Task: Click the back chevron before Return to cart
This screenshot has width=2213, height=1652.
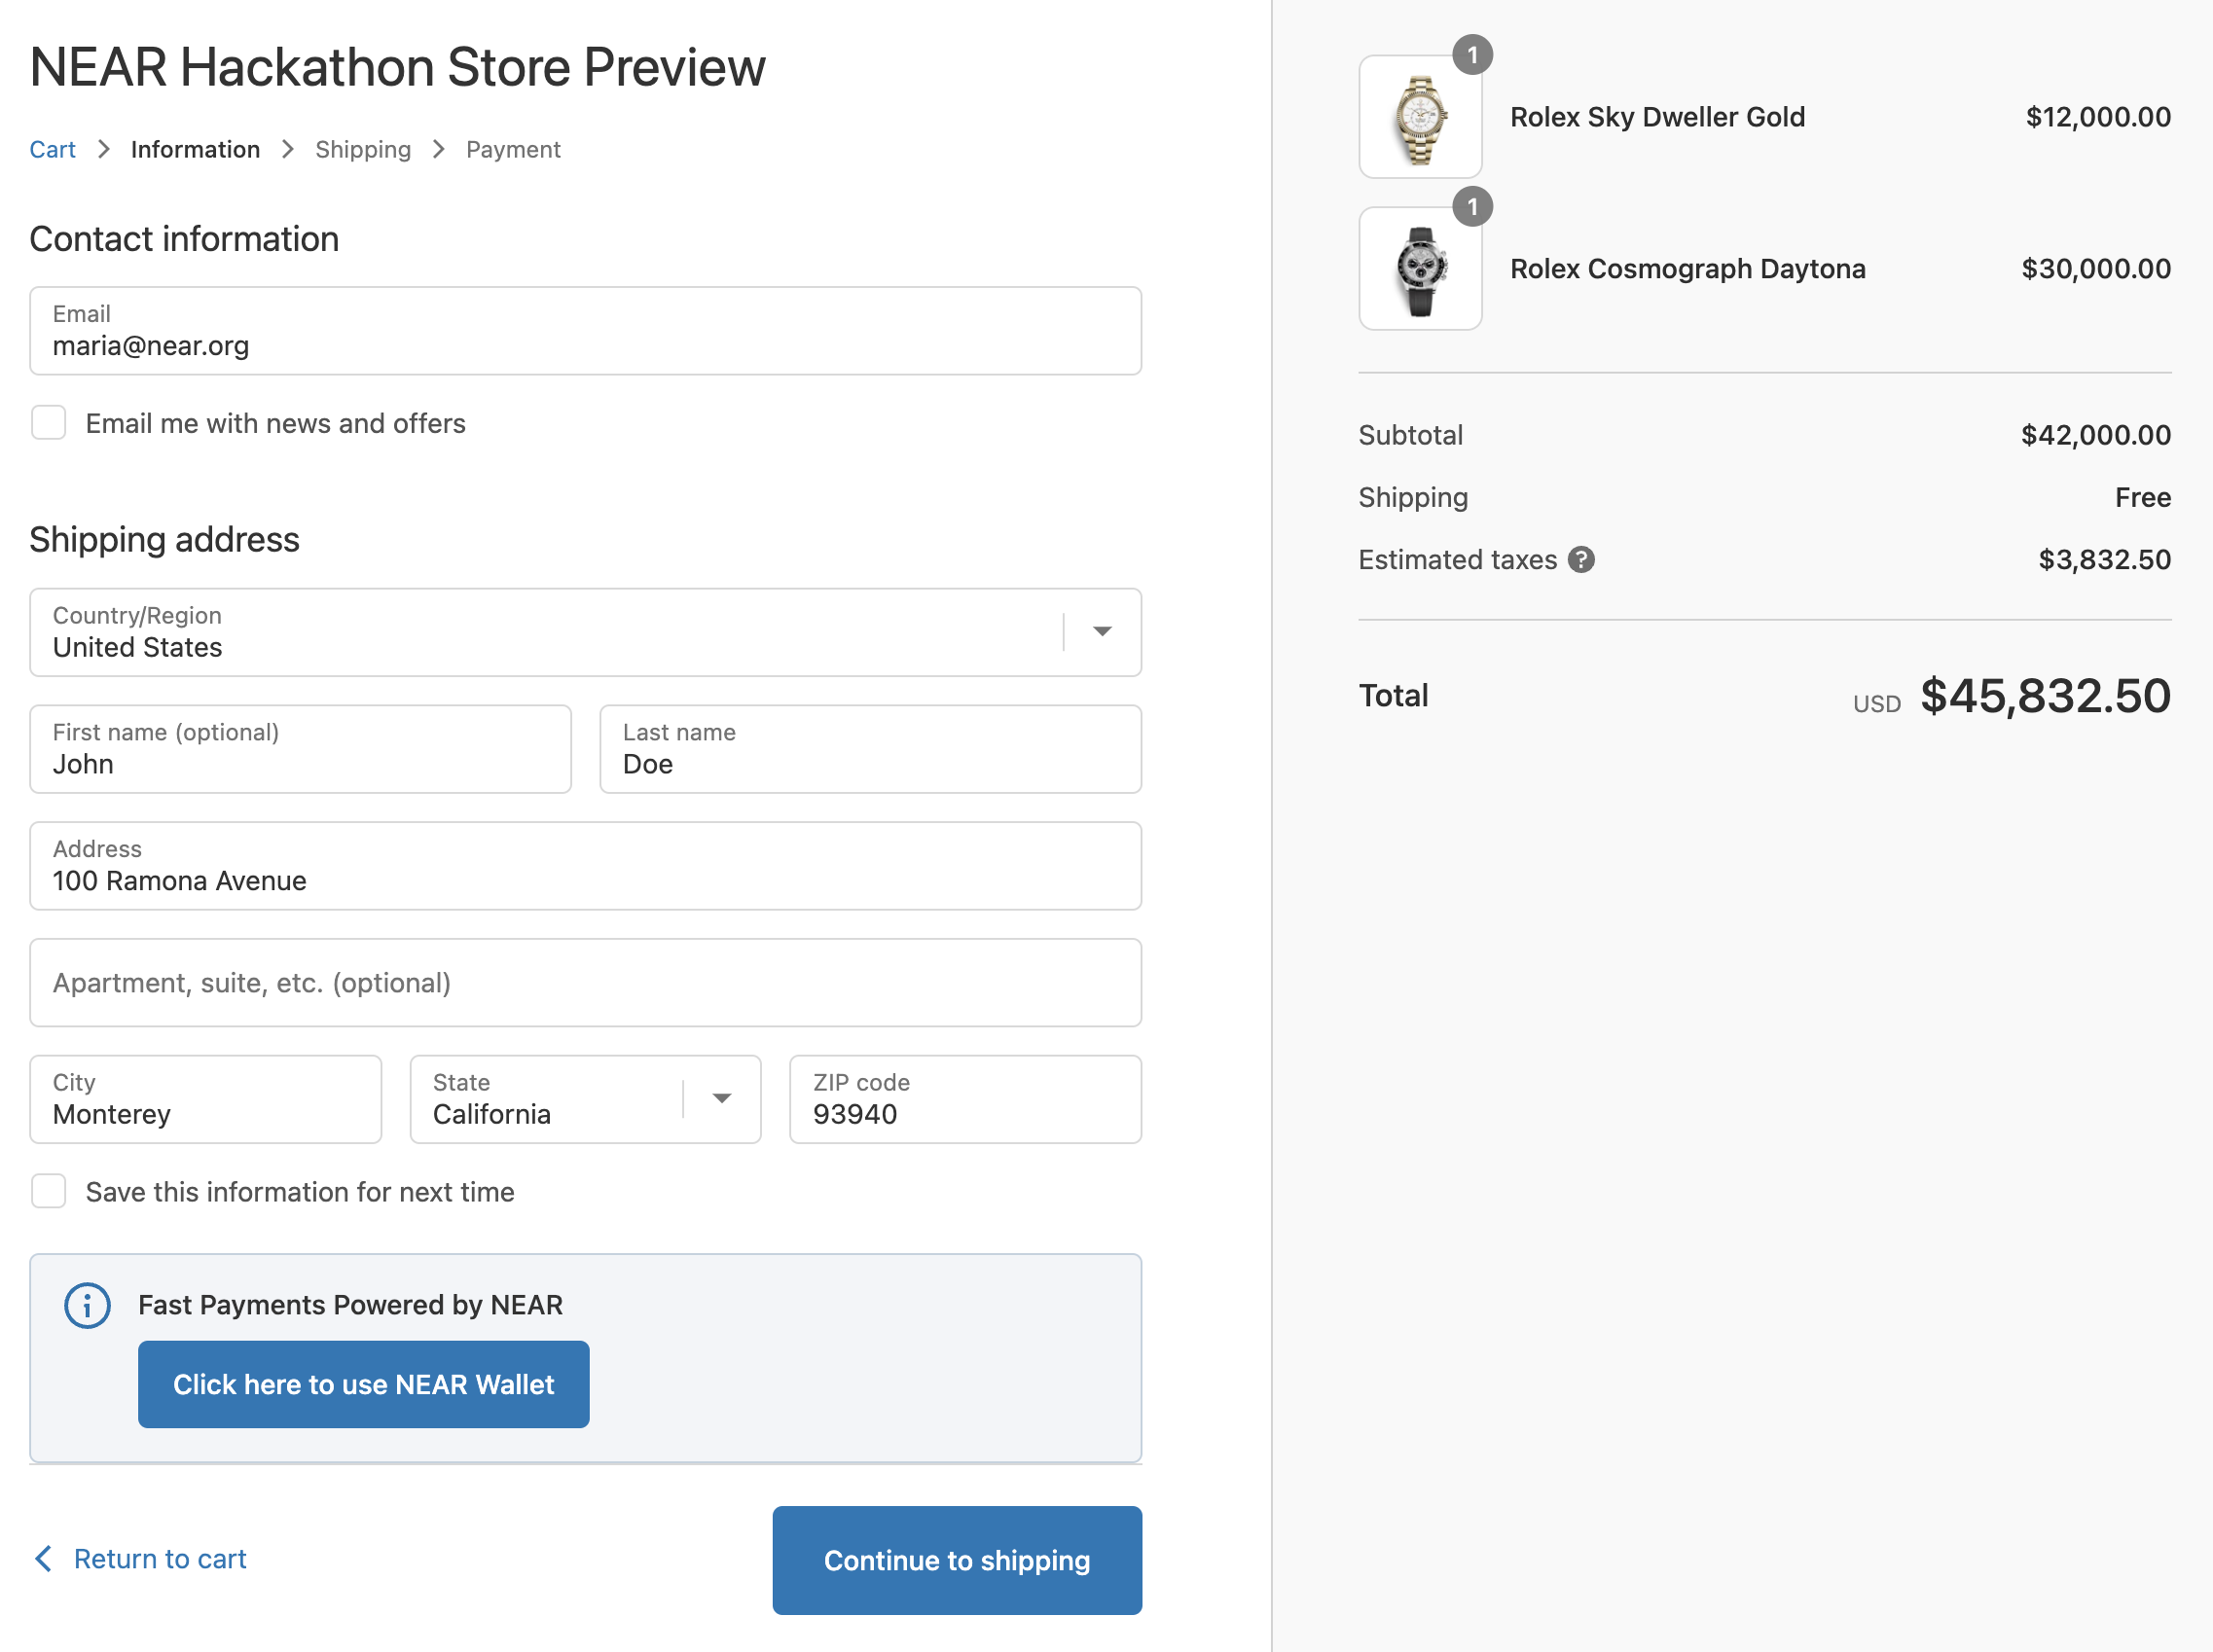Action: (x=44, y=1558)
